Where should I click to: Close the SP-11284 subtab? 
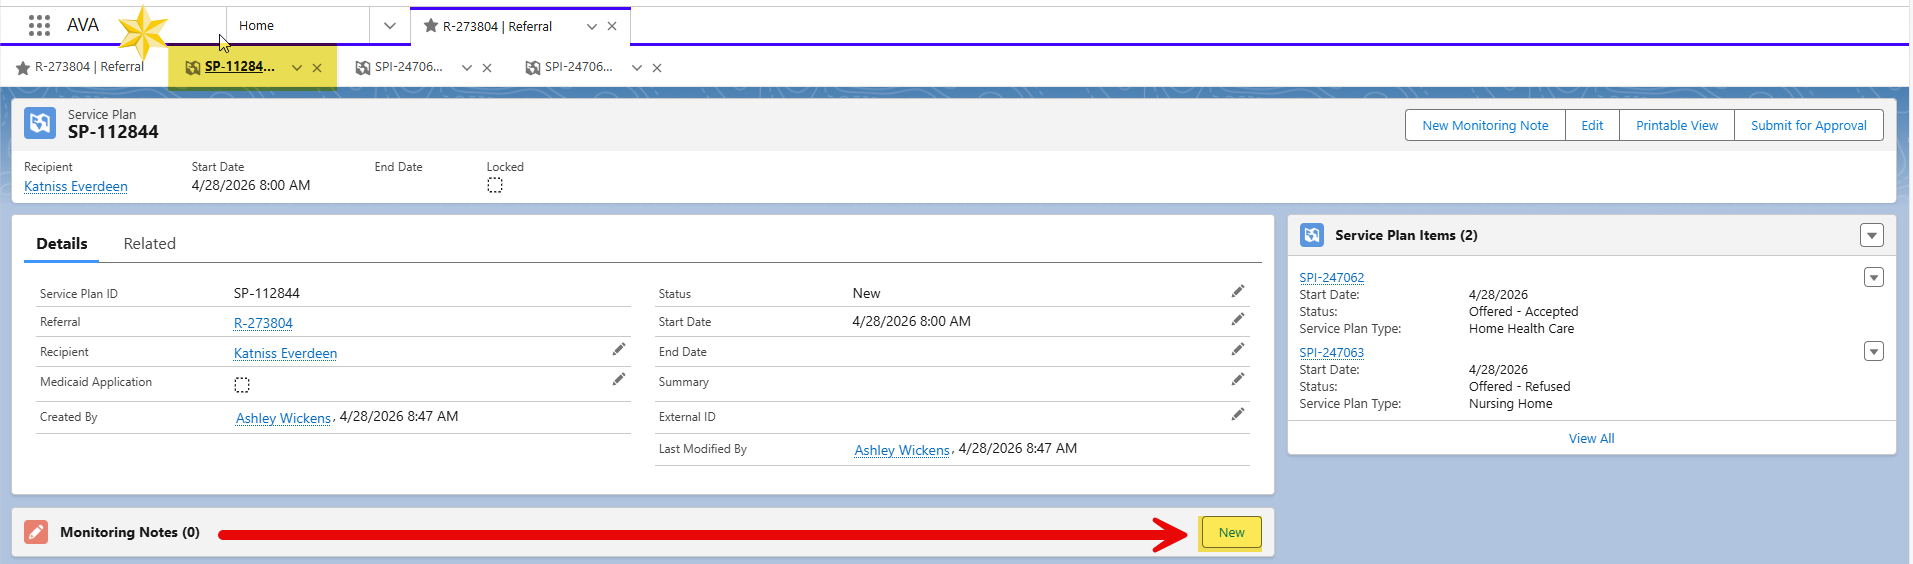(x=317, y=68)
